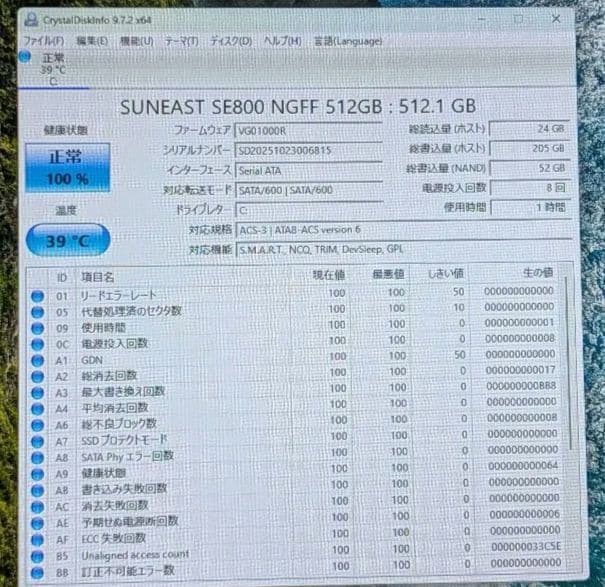Click status icon of row A7 SSDプロテクトモード
This screenshot has height=587, width=605.
pyautogui.click(x=37, y=441)
